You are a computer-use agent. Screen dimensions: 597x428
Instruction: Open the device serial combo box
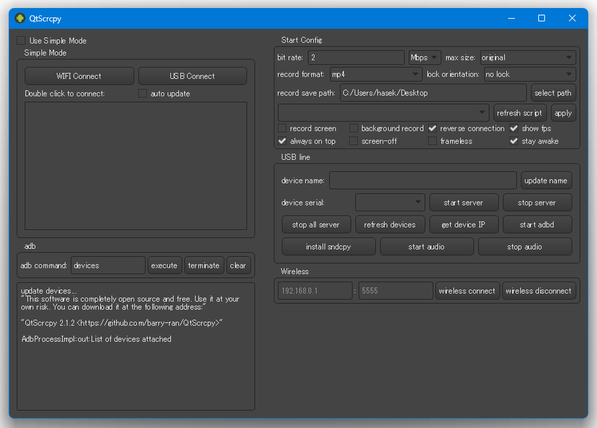390,203
